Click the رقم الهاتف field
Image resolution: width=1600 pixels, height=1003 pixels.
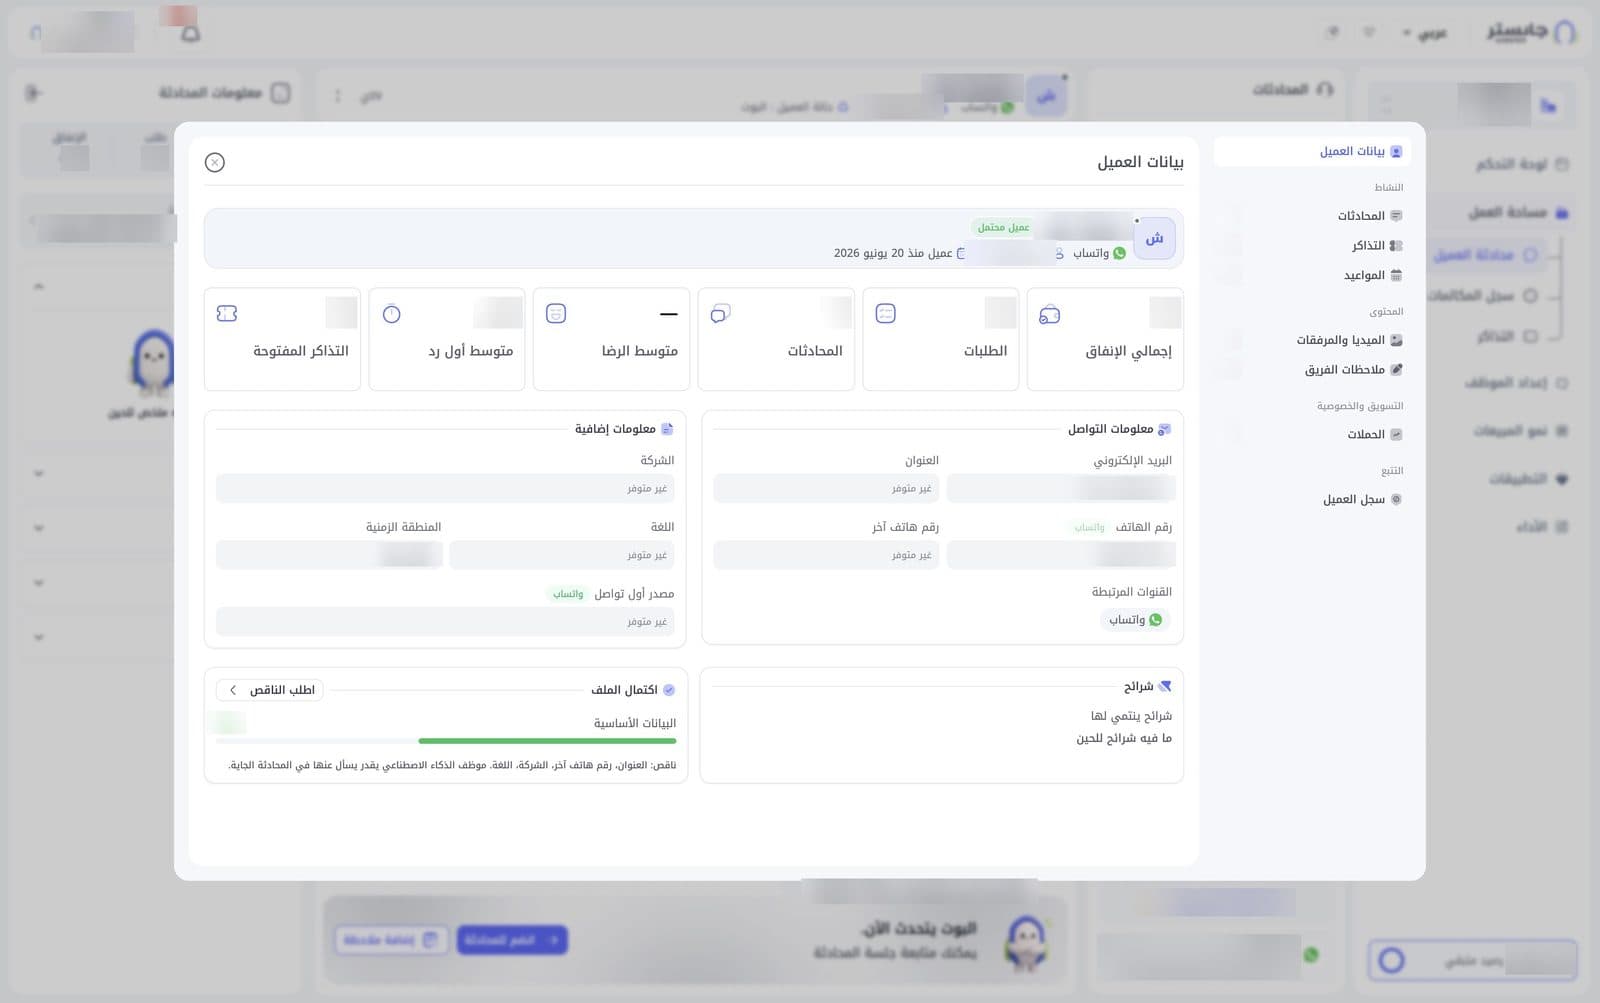click(1061, 555)
